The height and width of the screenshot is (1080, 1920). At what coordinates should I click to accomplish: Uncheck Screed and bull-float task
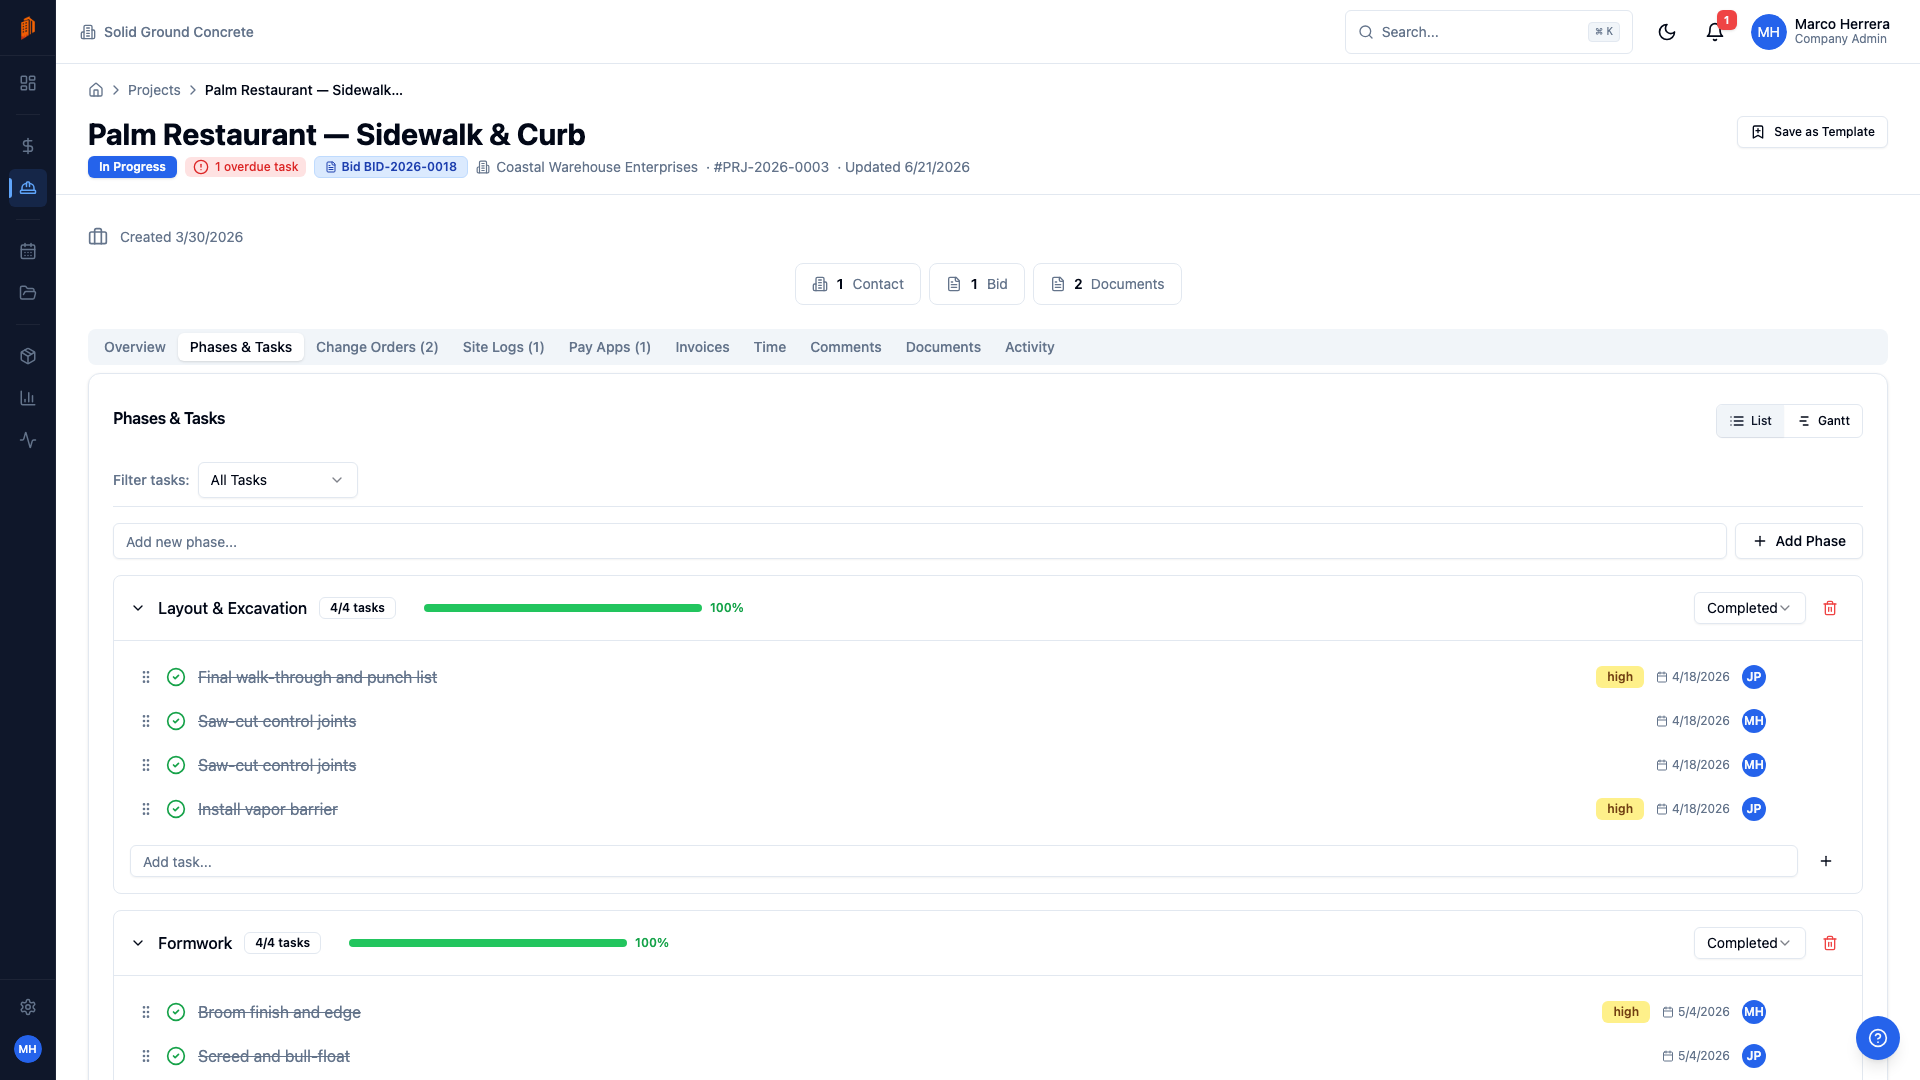176,1056
